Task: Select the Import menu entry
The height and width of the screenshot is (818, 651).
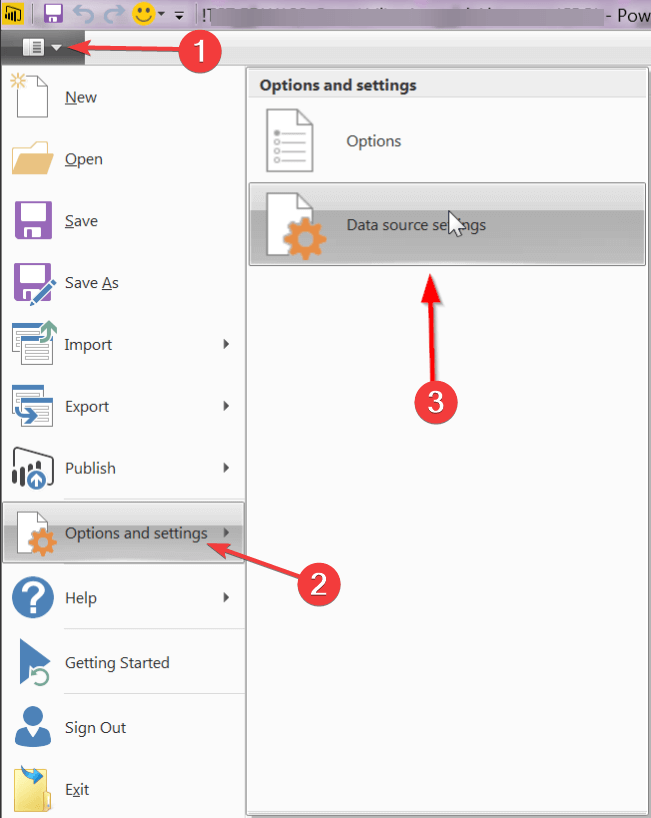Action: [x=124, y=344]
